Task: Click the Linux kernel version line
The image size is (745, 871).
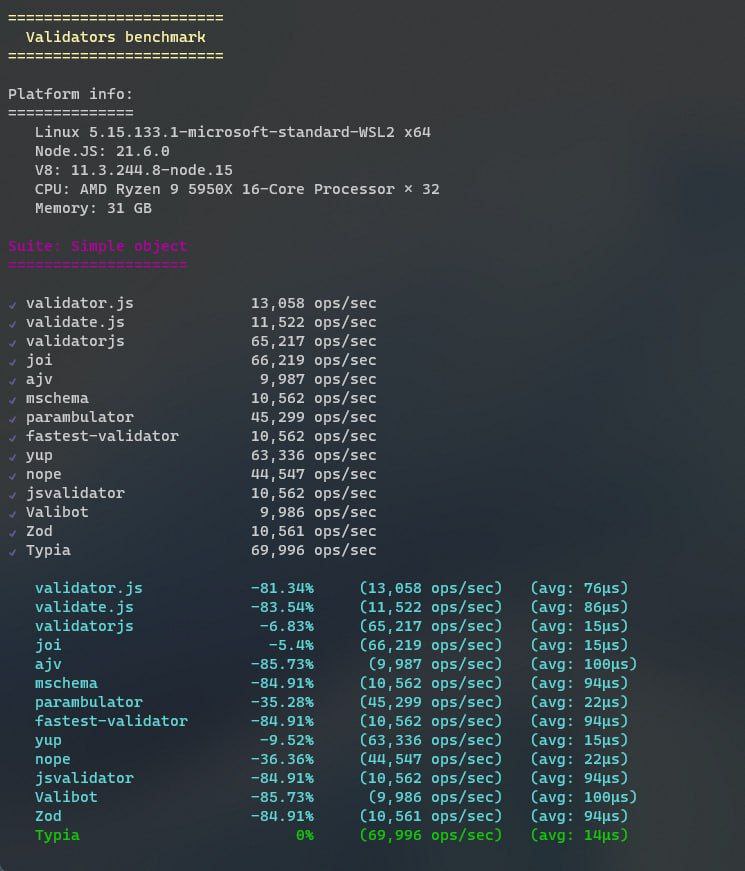Action: point(233,132)
